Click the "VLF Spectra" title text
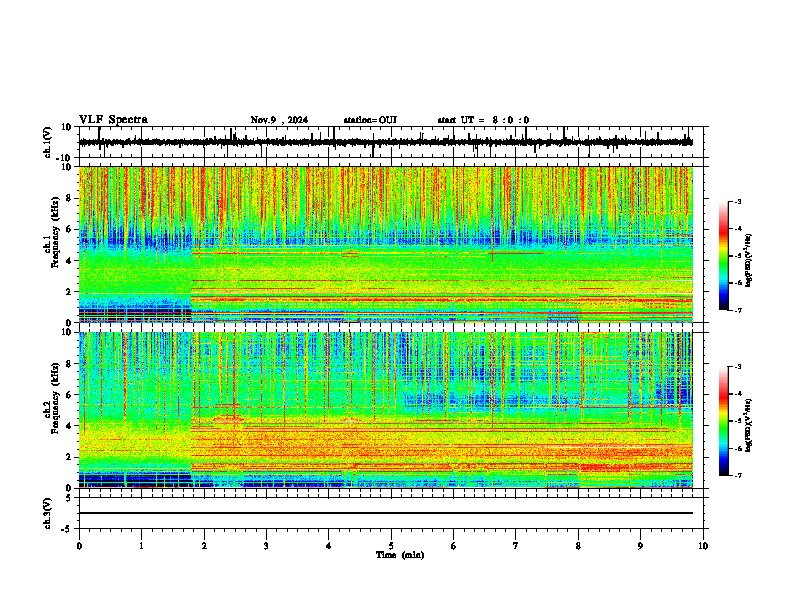 pos(113,120)
